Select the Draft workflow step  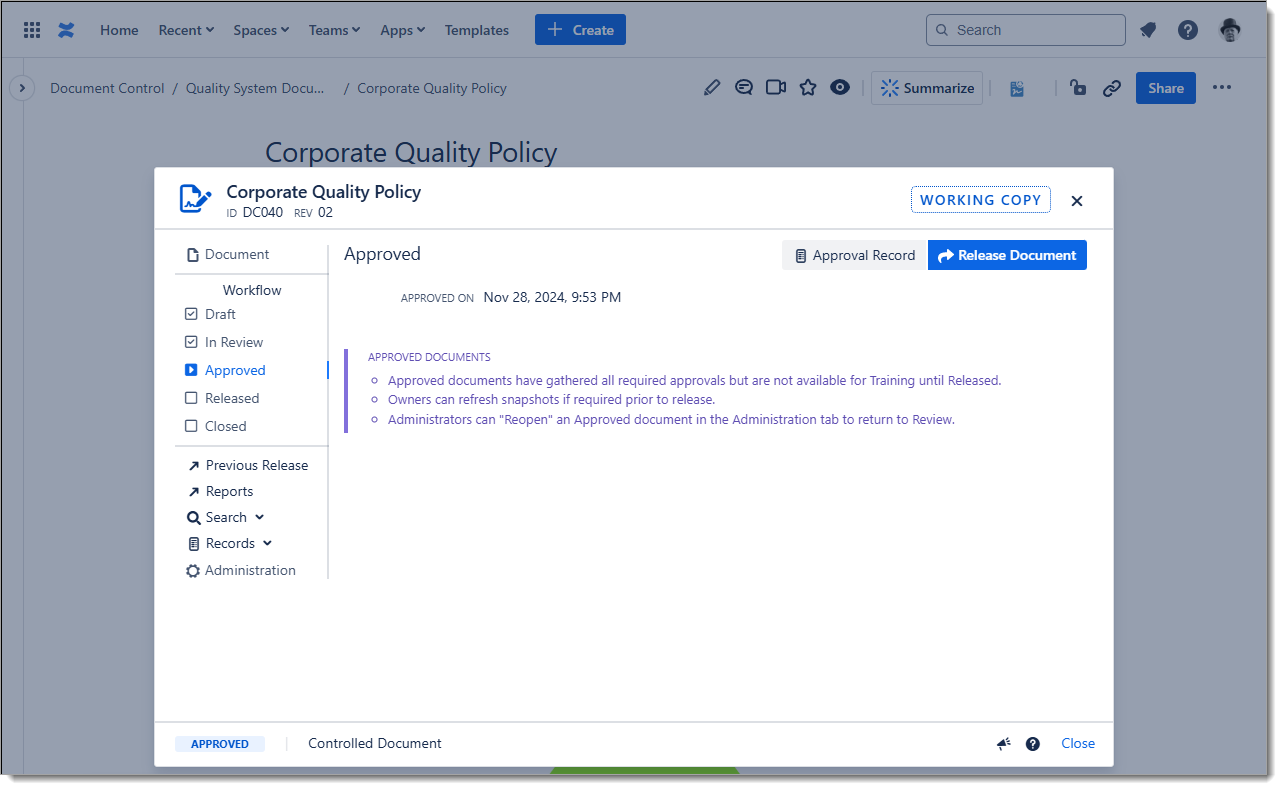pos(220,314)
